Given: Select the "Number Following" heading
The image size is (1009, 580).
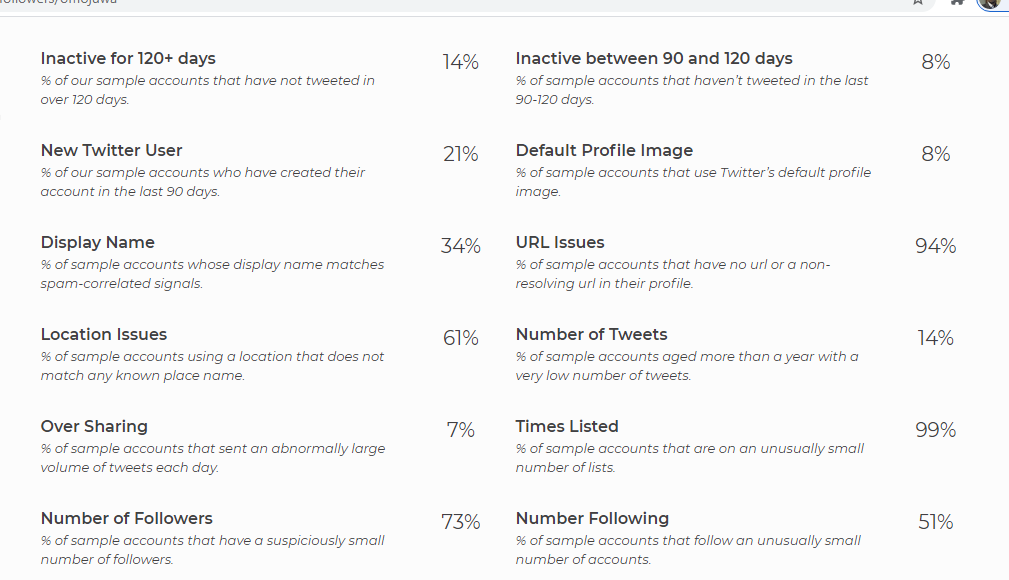Looking at the screenshot, I should point(592,519).
